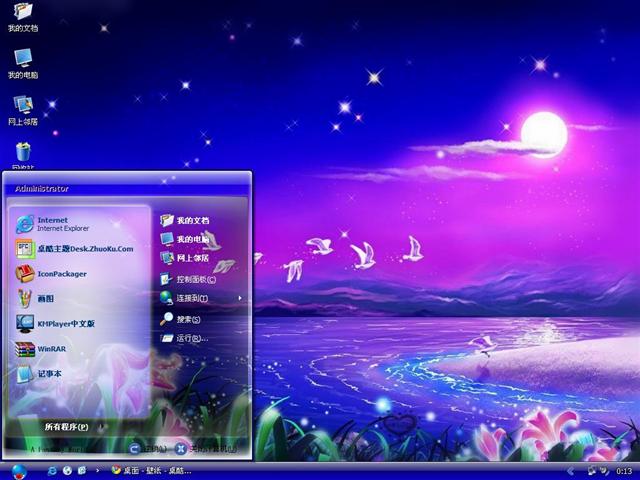Open 画图 (Paint) program
The width and height of the screenshot is (640, 480).
[x=46, y=298]
